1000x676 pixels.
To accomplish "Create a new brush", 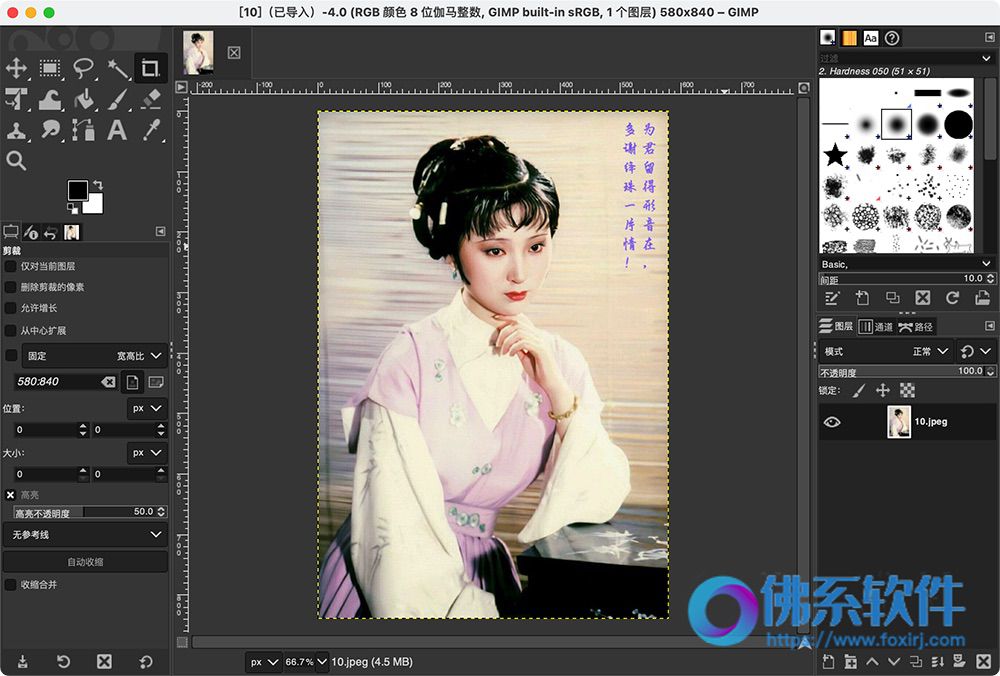I will pyautogui.click(x=862, y=298).
